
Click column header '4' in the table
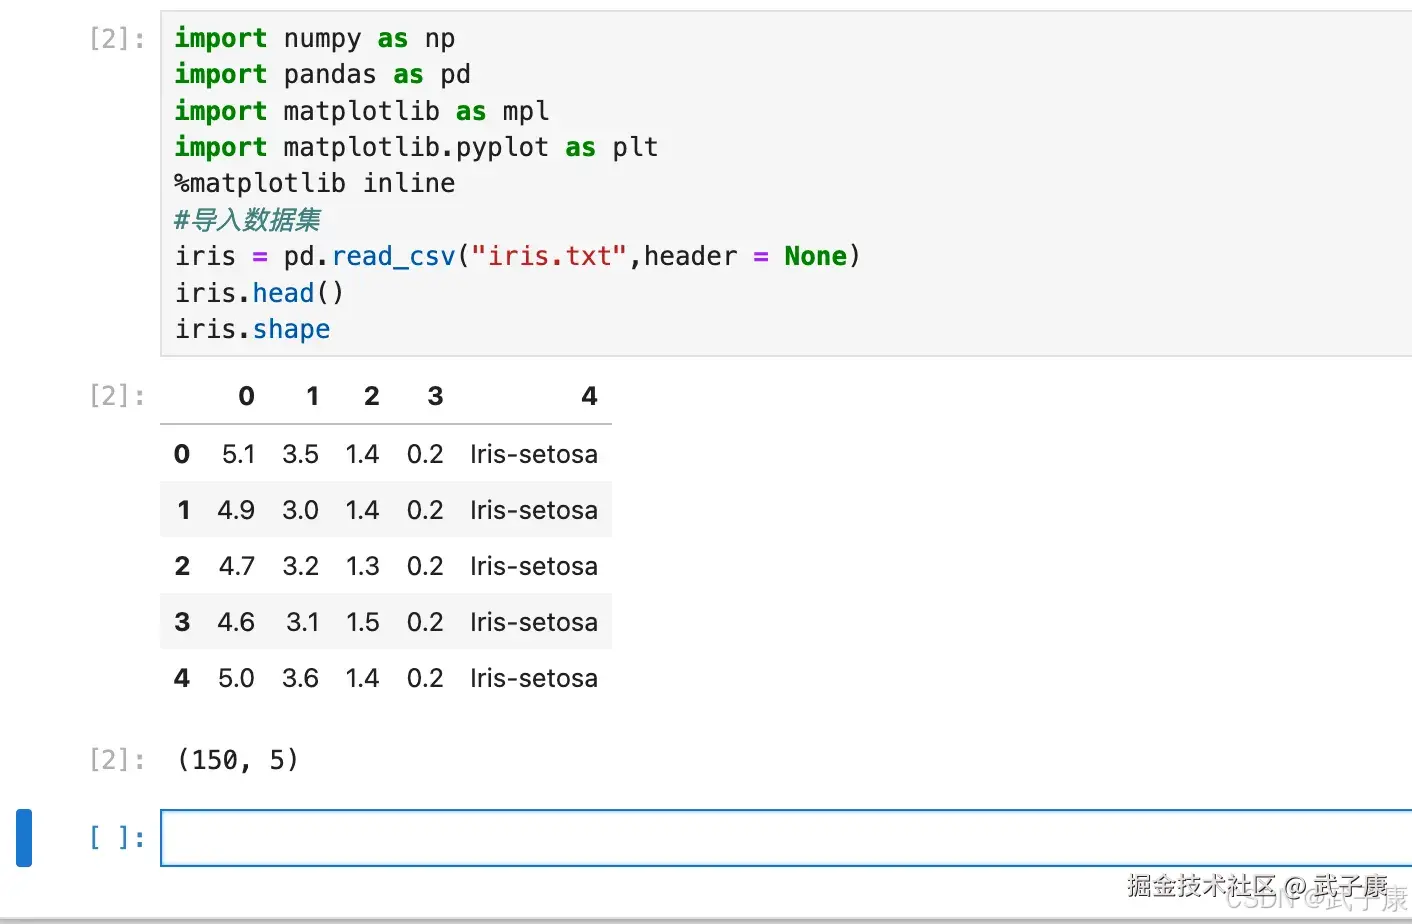point(589,397)
